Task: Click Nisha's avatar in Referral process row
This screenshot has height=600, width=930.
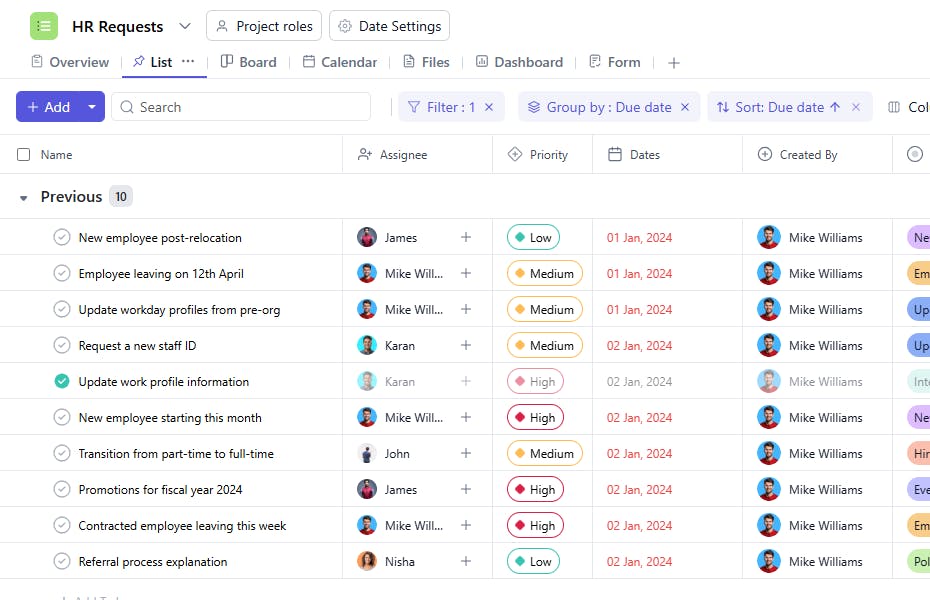Action: pos(367,562)
